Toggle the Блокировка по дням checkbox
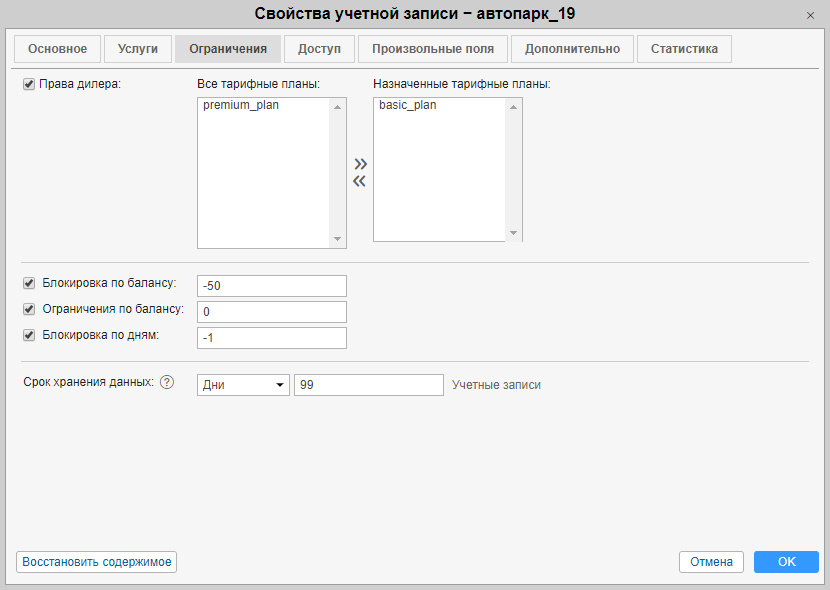Image resolution: width=830 pixels, height=590 pixels. pos(29,335)
